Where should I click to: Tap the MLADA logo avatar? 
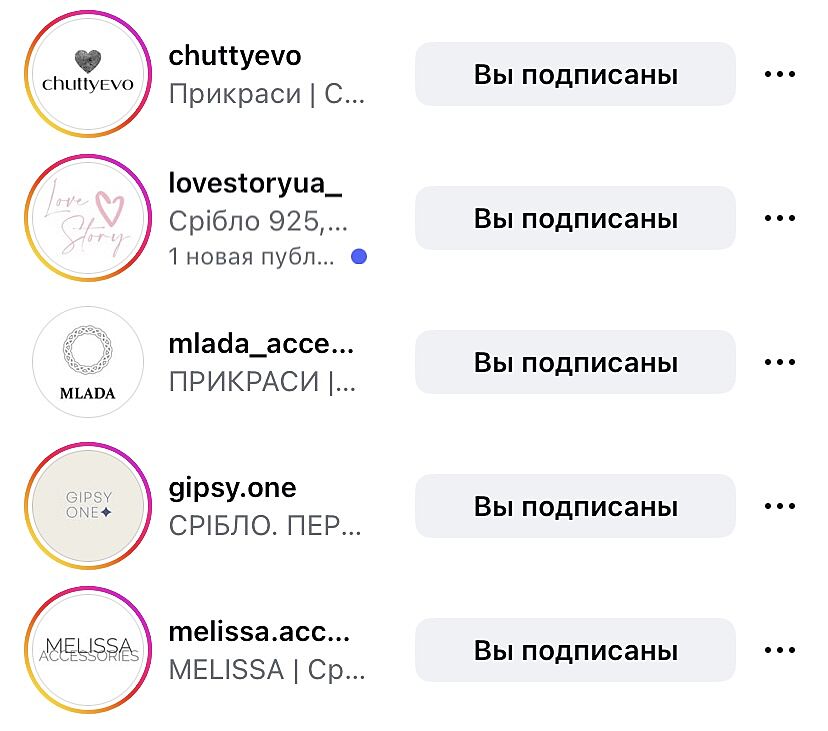(x=87, y=363)
